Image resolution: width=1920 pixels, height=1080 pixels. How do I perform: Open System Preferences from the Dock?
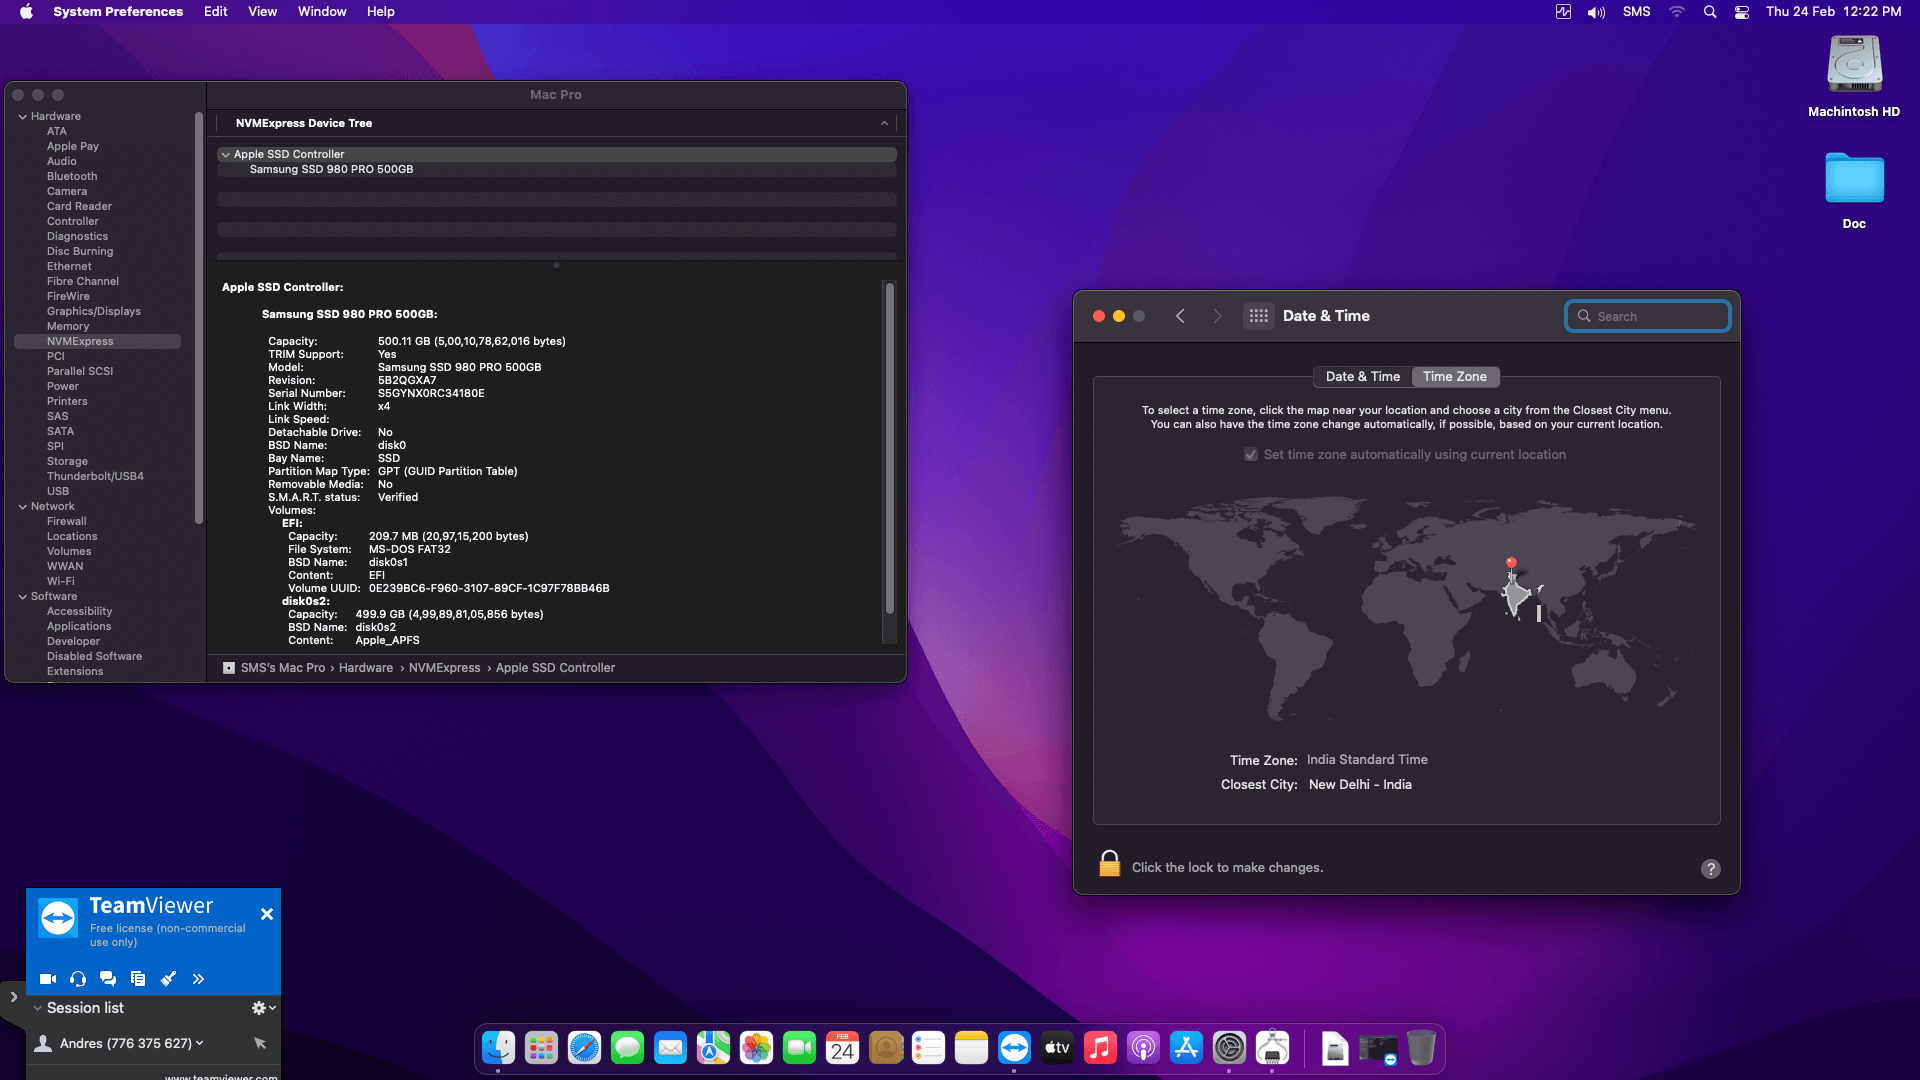pyautogui.click(x=1229, y=1048)
